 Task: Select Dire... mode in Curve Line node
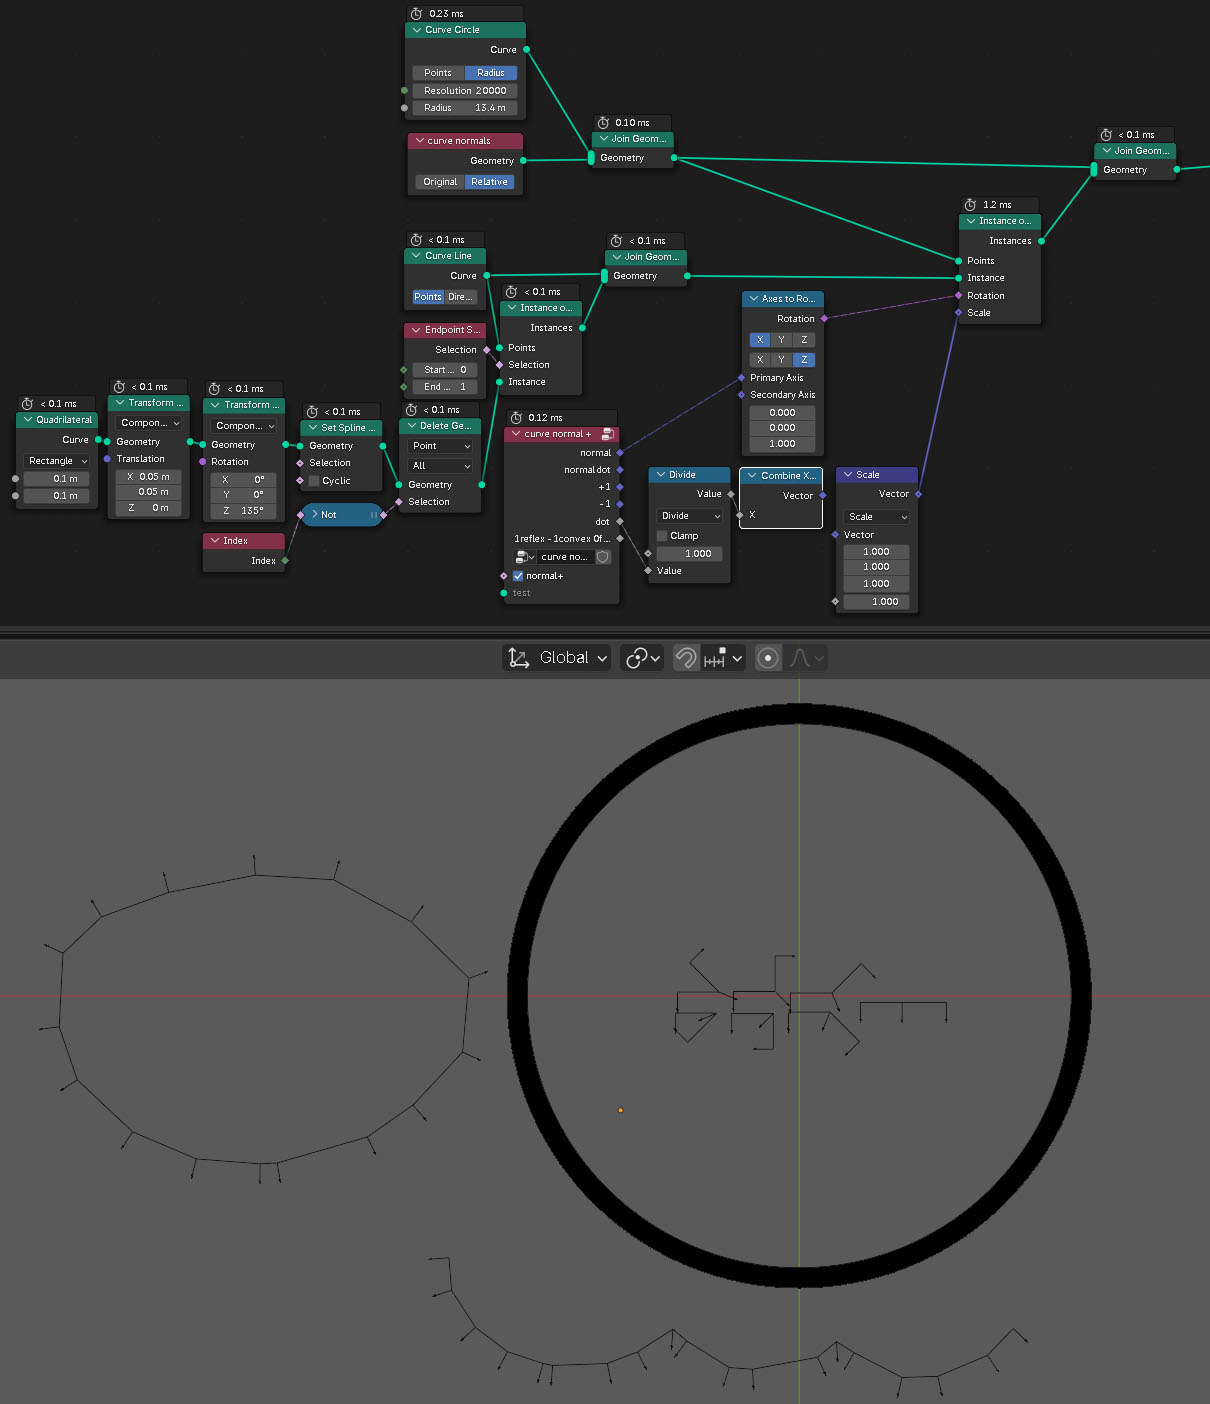coord(460,297)
